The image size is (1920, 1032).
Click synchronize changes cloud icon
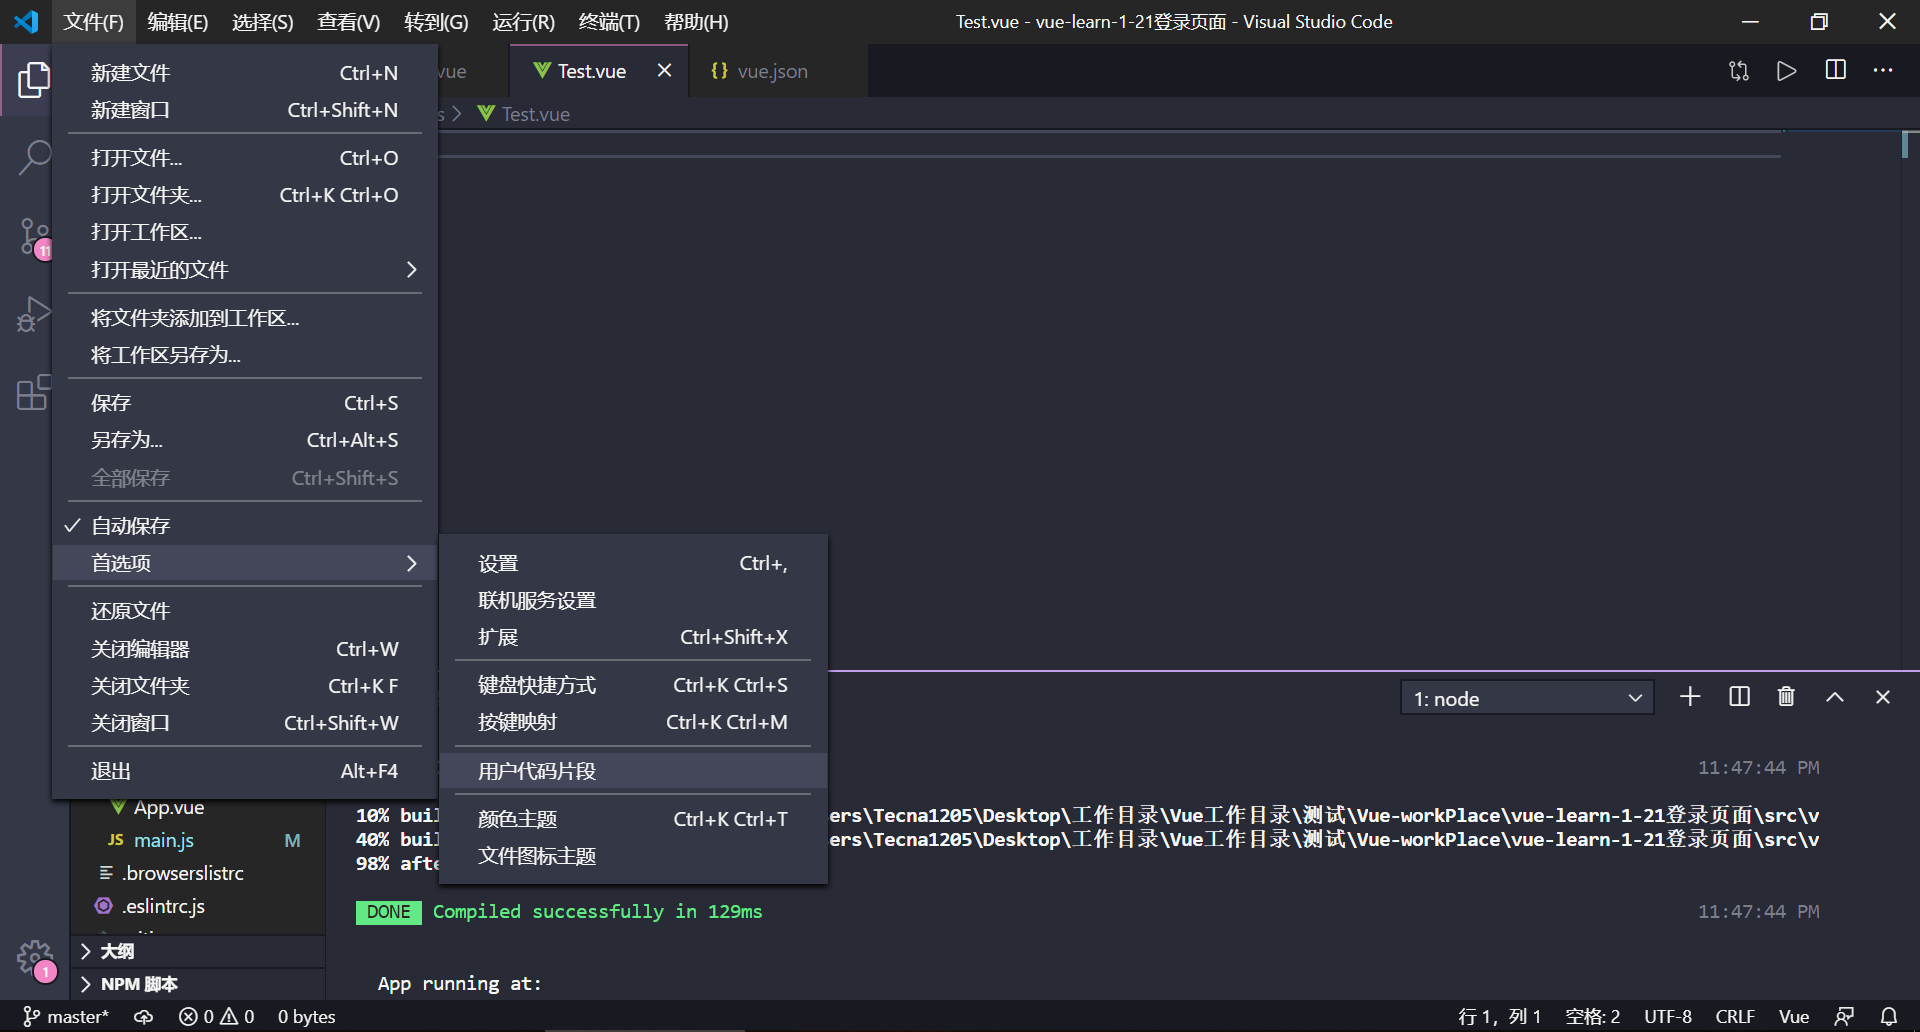coord(144,1017)
